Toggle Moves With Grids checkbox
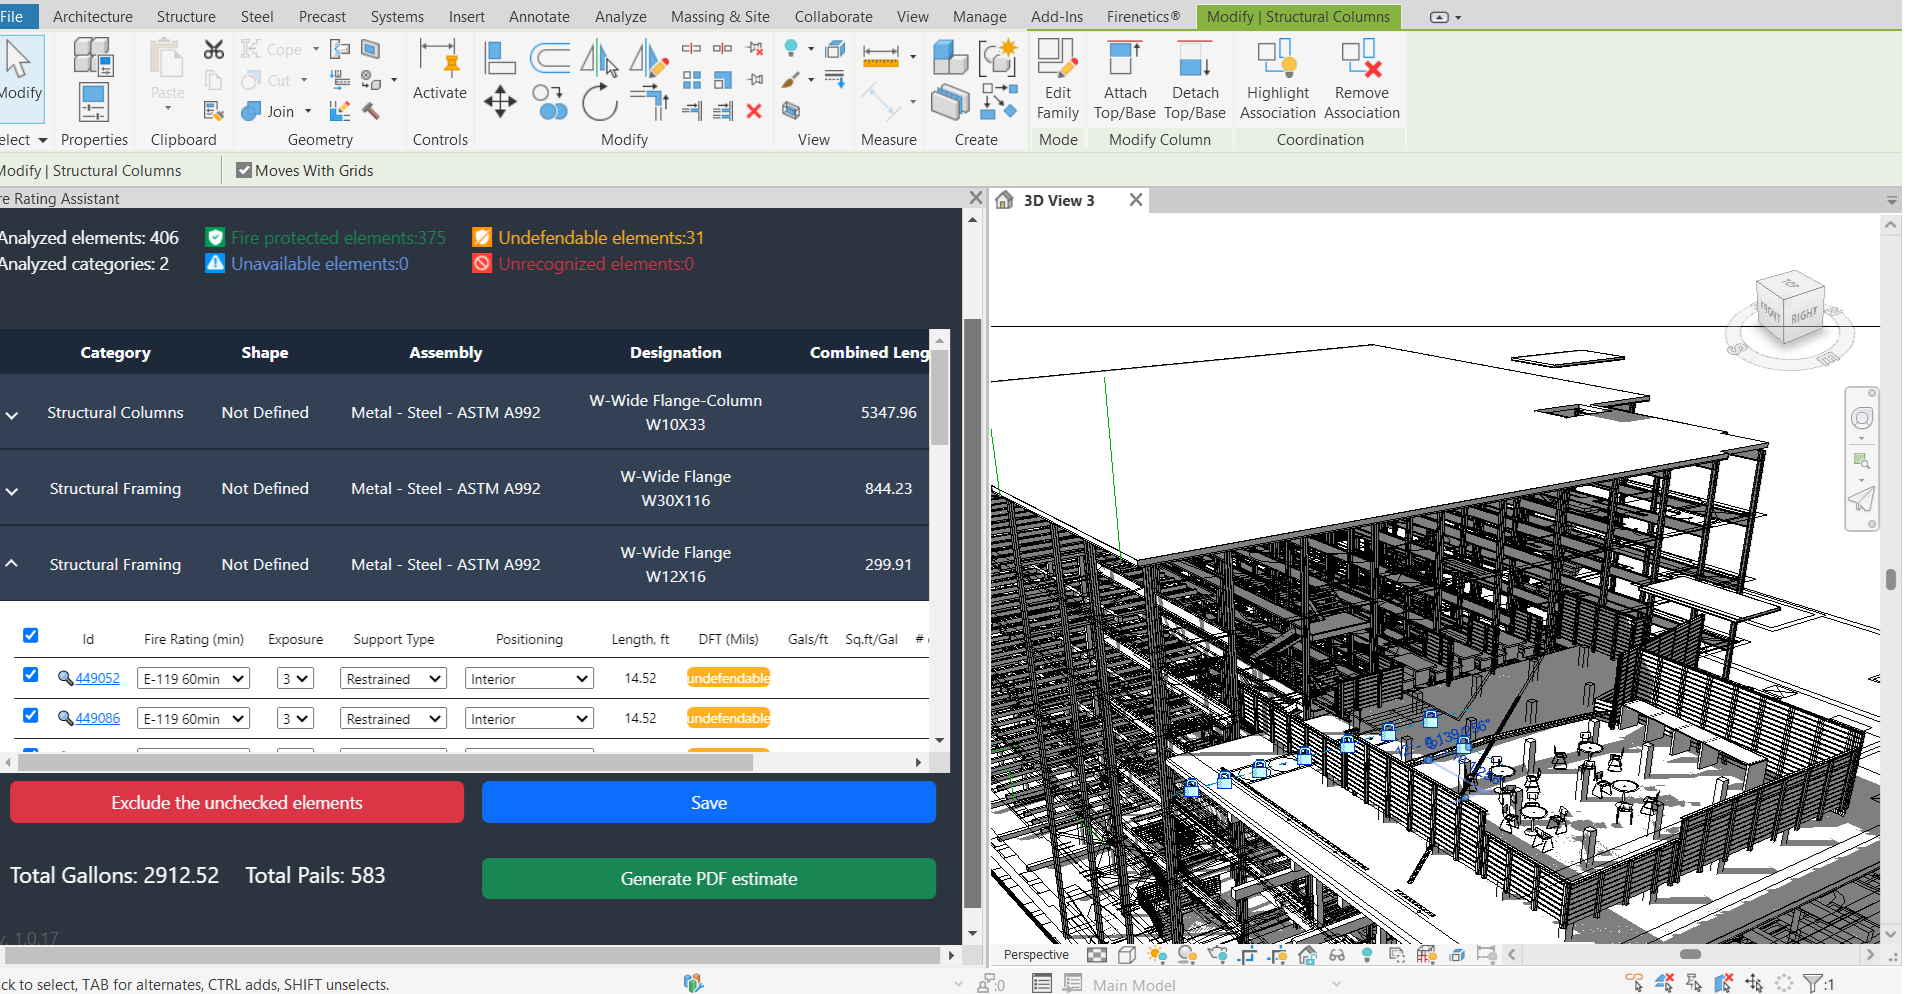1920x994 pixels. 244,171
